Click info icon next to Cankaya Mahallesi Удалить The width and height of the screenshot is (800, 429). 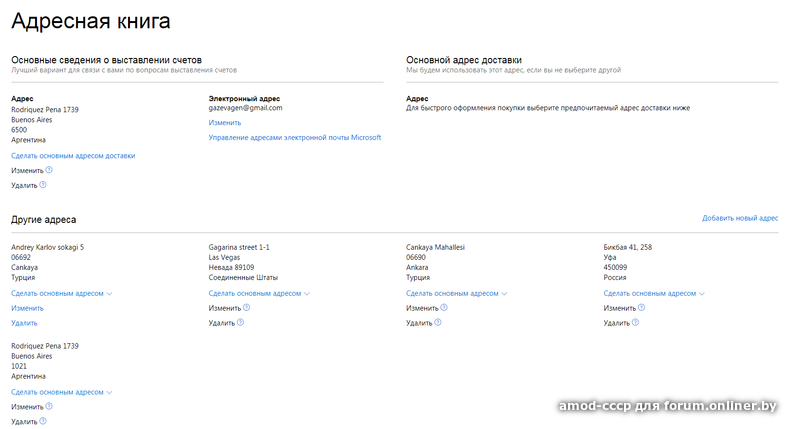point(439,323)
